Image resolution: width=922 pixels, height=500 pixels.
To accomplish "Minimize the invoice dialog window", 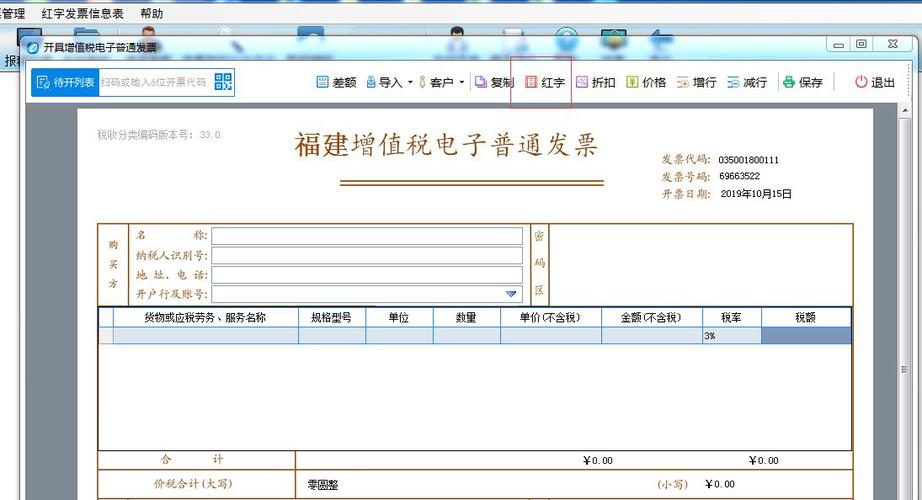I will pyautogui.click(x=839, y=44).
